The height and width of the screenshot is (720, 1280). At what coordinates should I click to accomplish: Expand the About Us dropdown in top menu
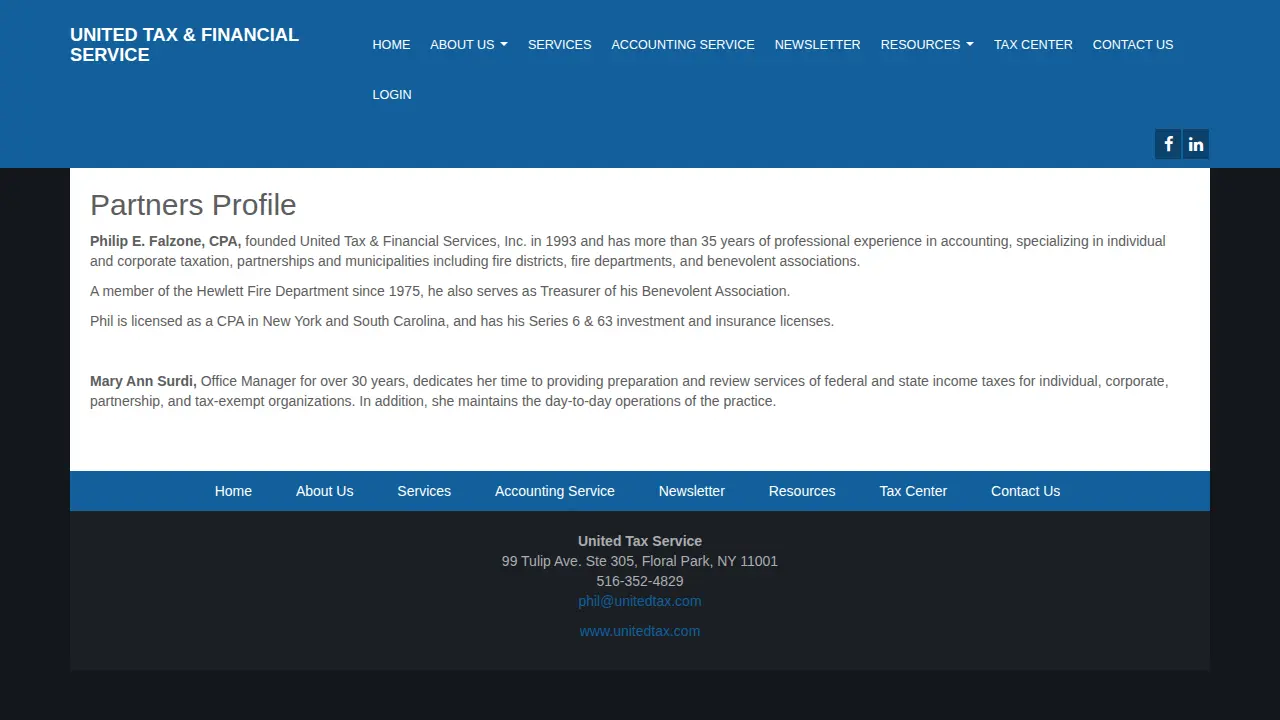coord(469,45)
